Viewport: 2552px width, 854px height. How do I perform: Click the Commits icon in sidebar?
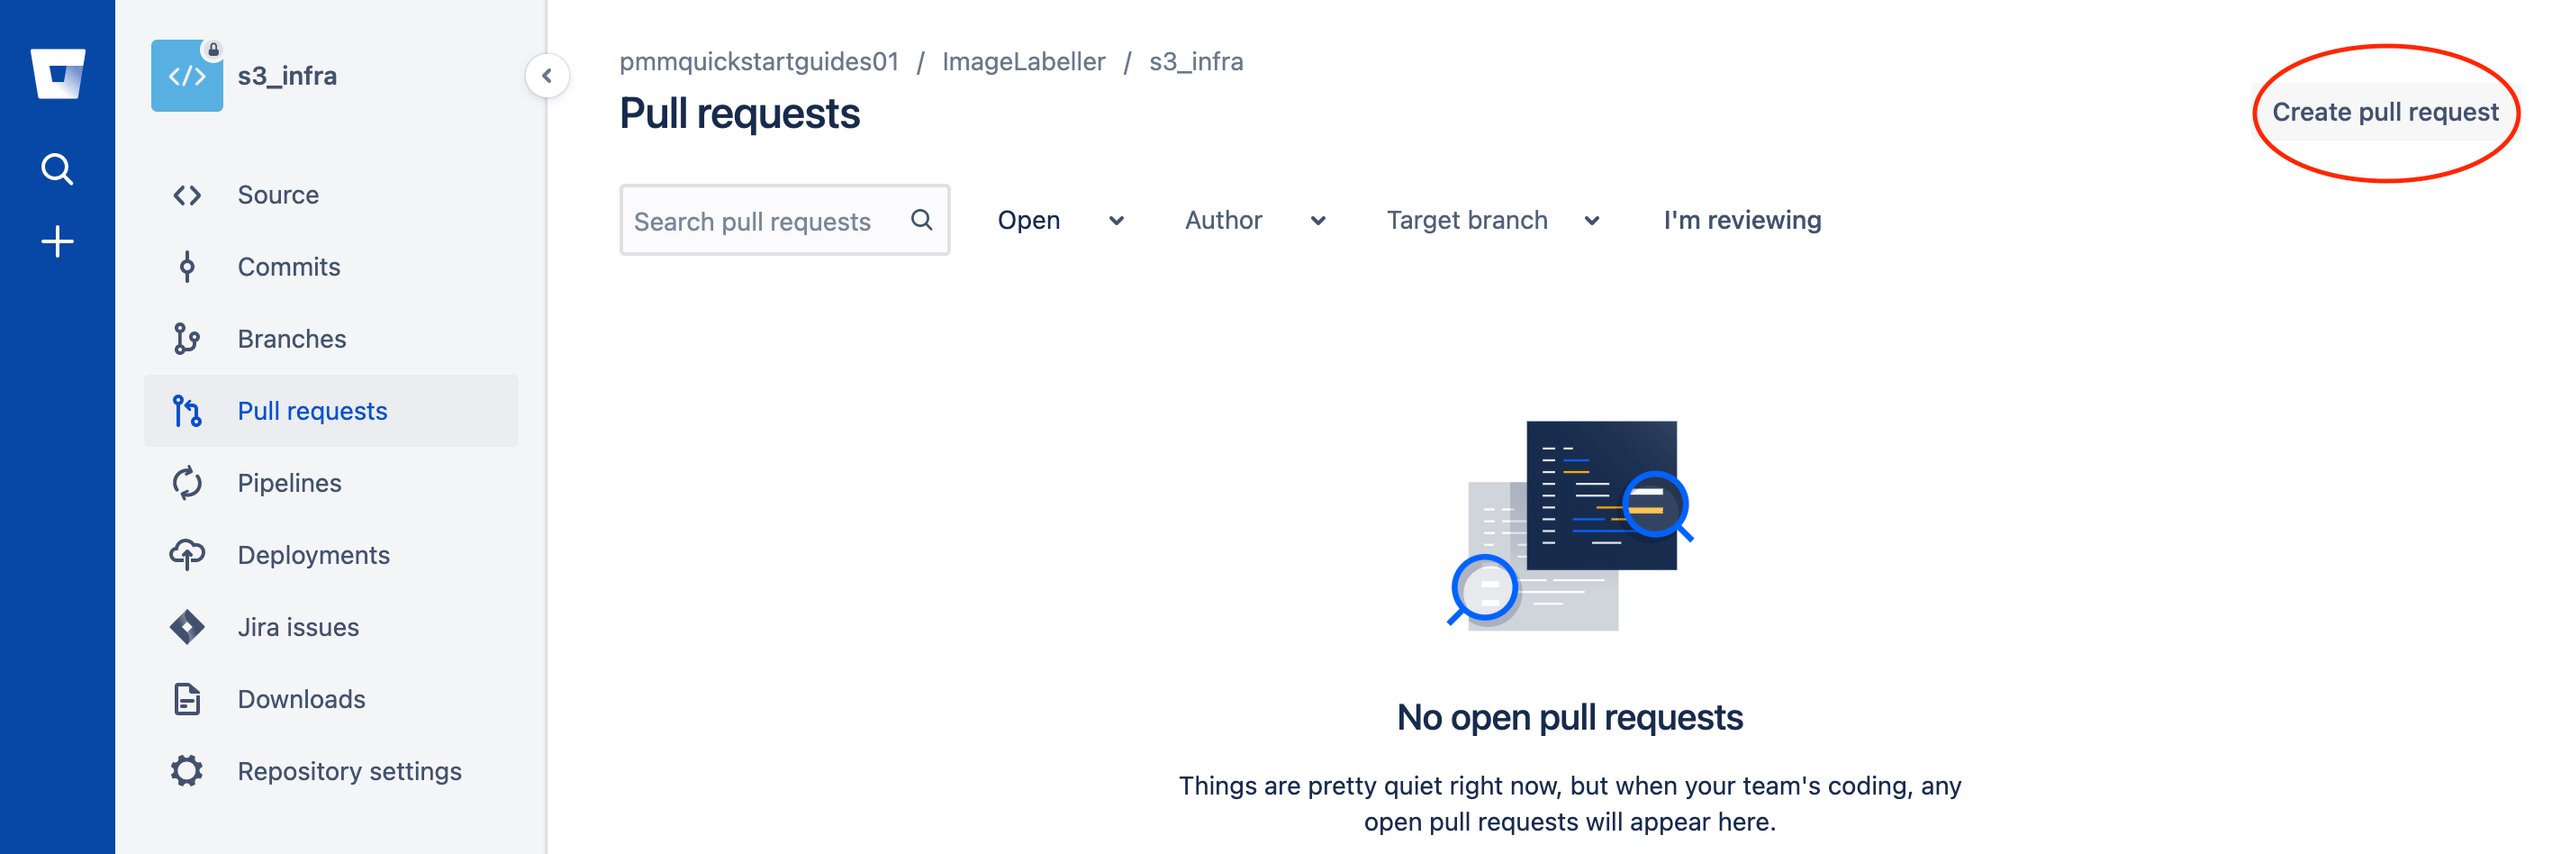[x=187, y=267]
